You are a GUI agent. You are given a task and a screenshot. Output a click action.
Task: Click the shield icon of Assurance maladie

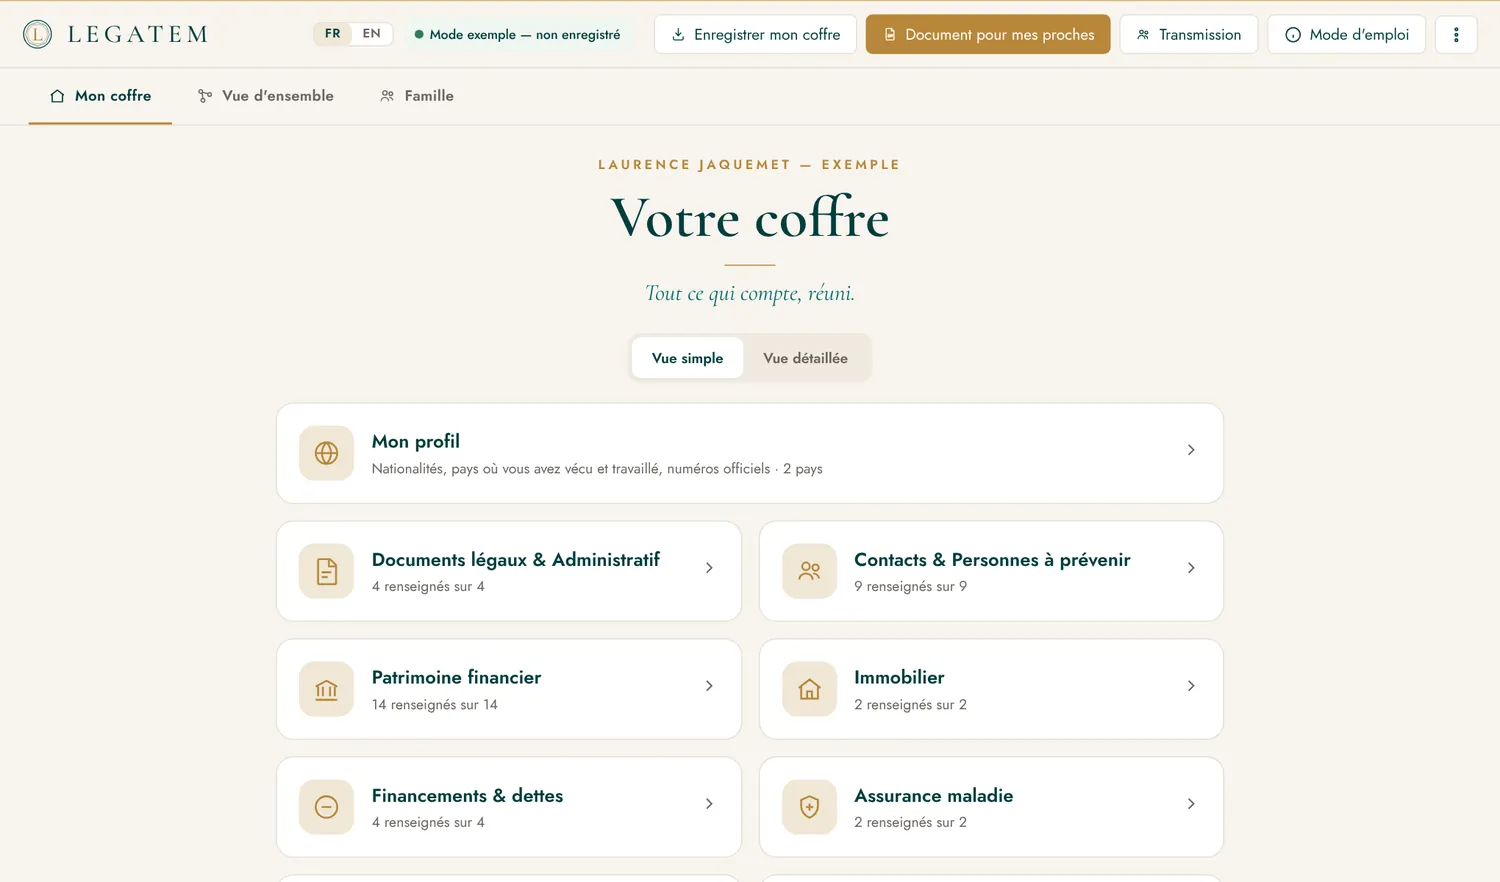pyautogui.click(x=809, y=807)
